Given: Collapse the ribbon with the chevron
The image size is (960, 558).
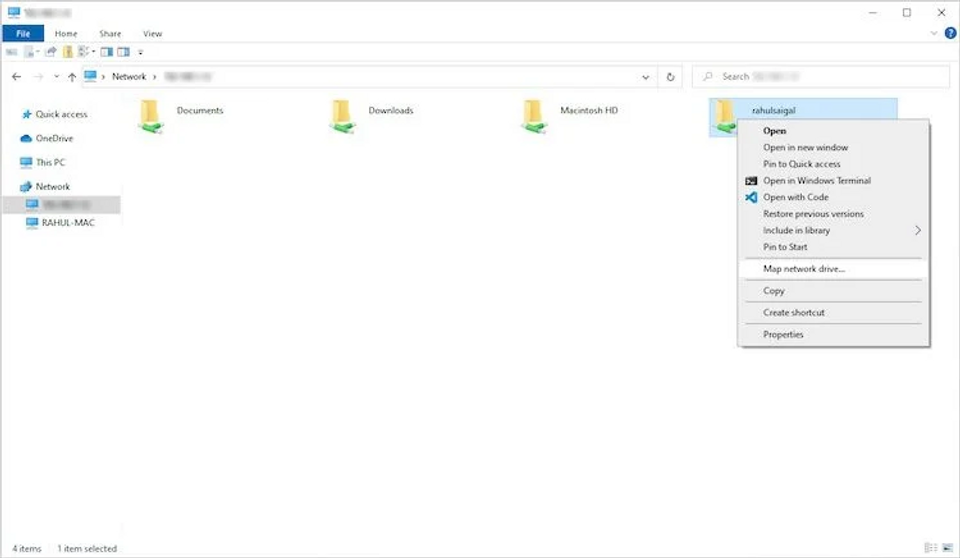Looking at the screenshot, I should (934, 34).
